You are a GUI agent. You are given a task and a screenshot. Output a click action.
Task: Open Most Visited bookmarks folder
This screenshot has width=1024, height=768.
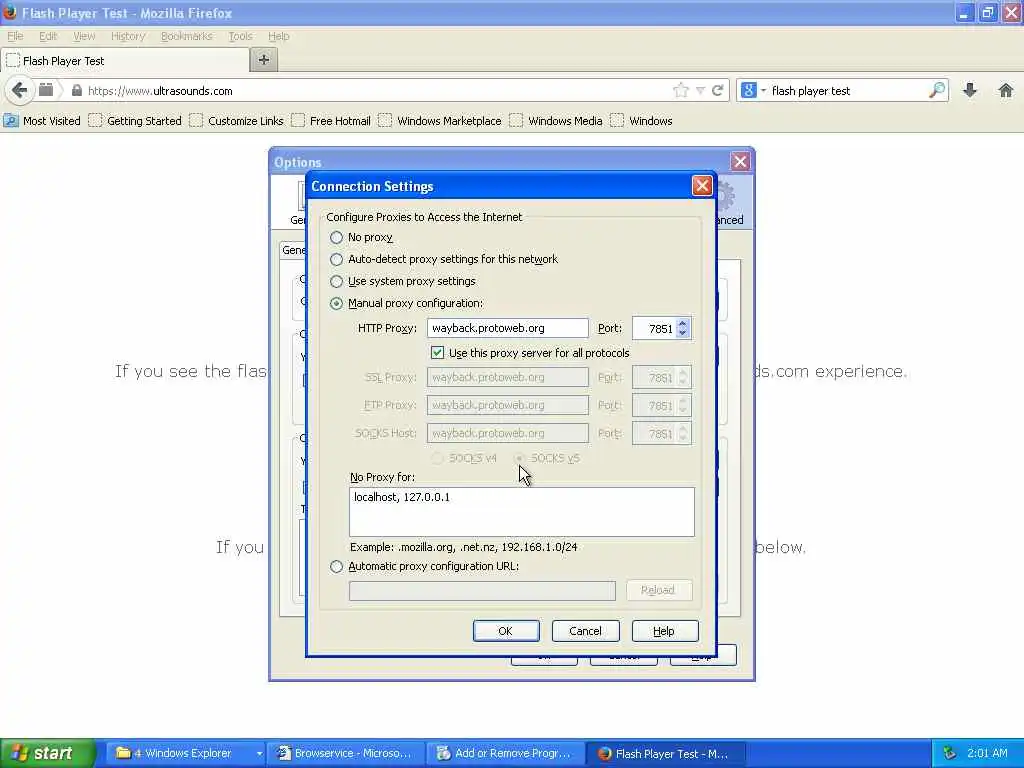click(42, 121)
